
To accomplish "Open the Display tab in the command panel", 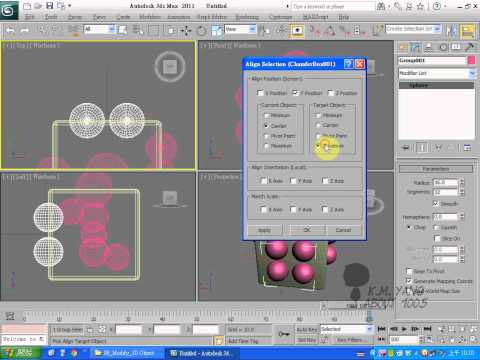I will coord(456,47).
